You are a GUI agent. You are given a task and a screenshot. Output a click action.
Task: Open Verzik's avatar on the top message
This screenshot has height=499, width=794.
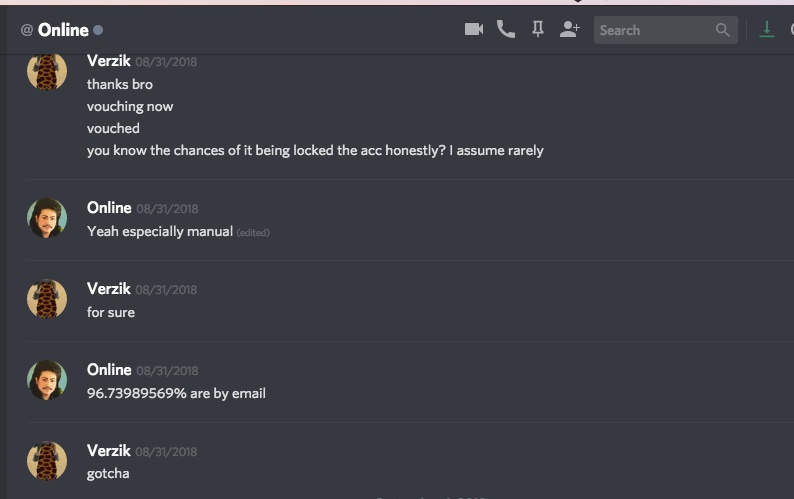click(47, 72)
